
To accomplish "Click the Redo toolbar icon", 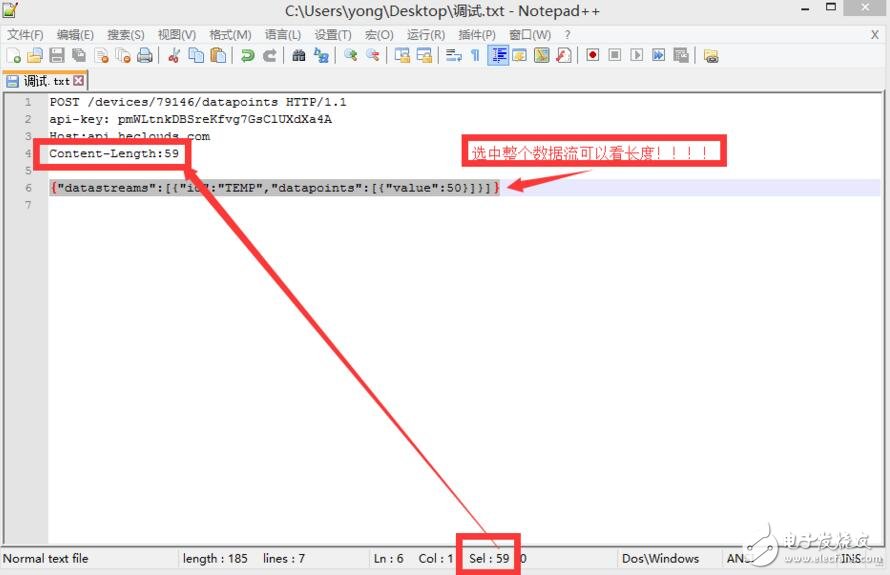I will (270, 56).
